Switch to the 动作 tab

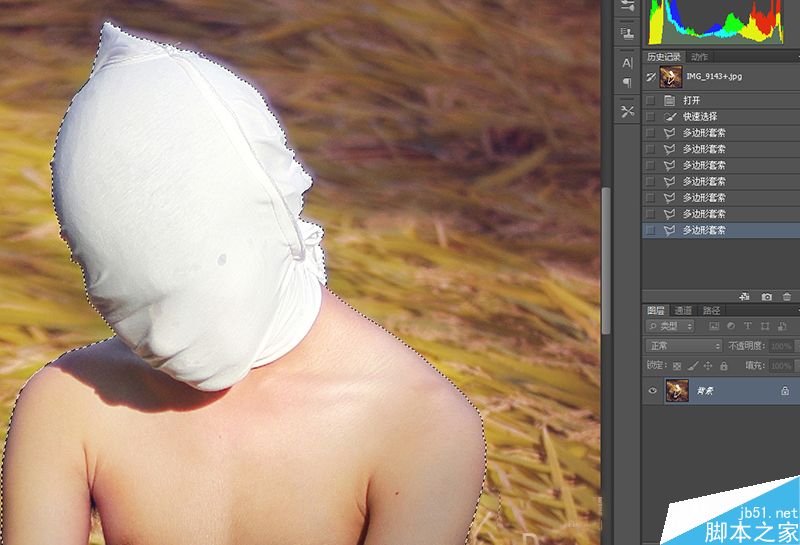click(x=699, y=57)
